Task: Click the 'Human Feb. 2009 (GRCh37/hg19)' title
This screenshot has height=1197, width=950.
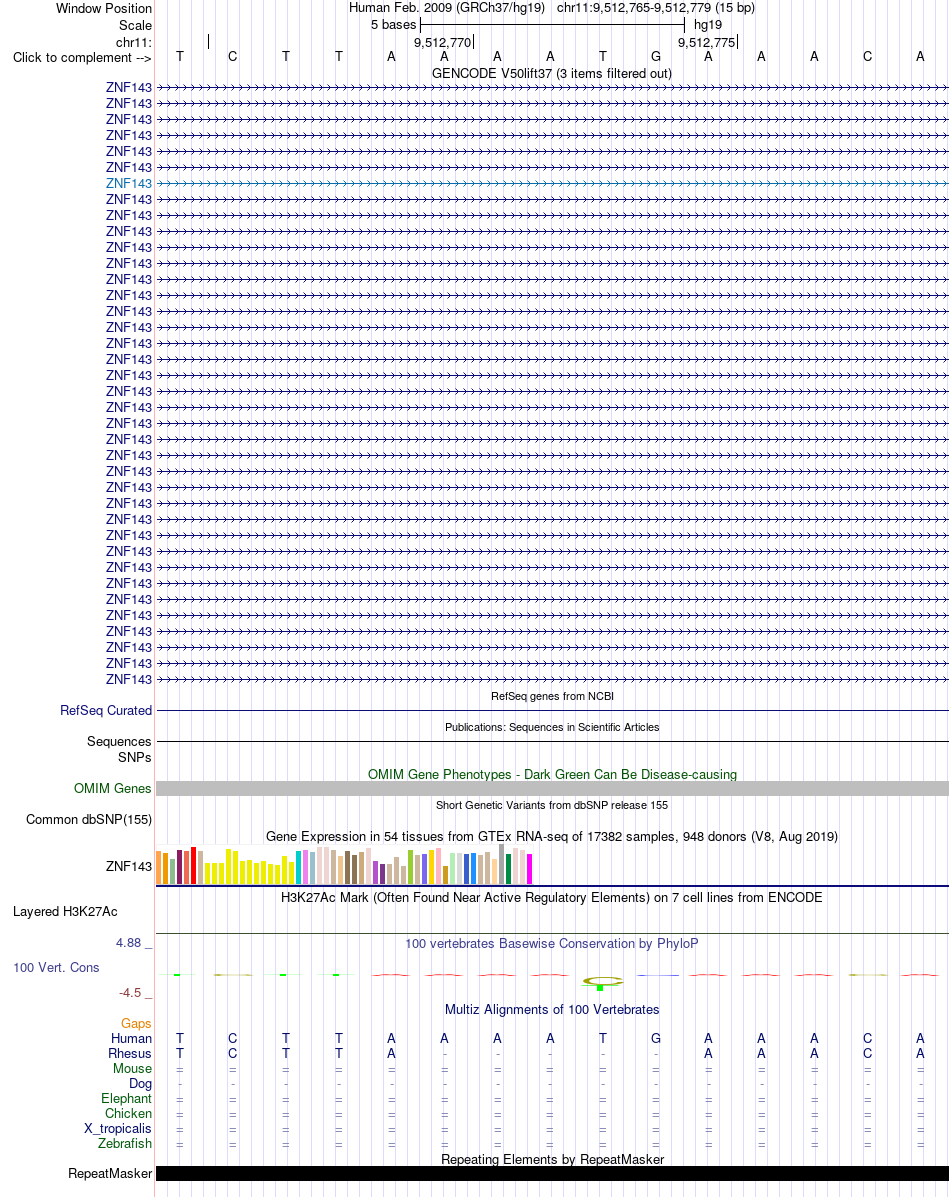Action: 447,8
